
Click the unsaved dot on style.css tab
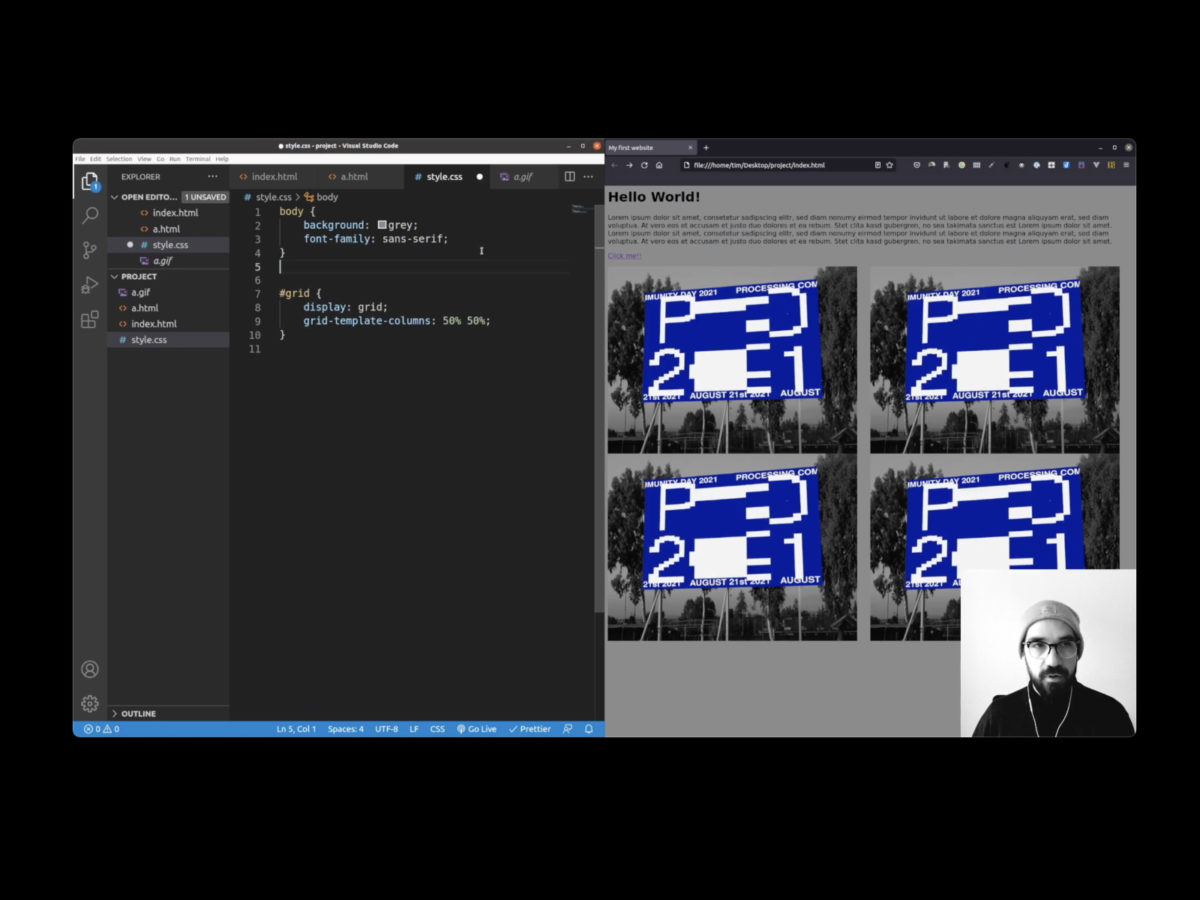(x=479, y=177)
